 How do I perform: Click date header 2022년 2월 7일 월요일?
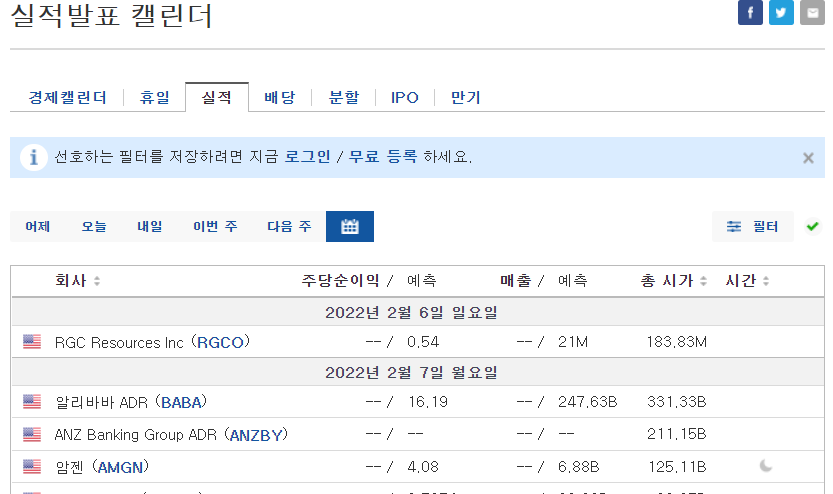pyautogui.click(x=411, y=372)
